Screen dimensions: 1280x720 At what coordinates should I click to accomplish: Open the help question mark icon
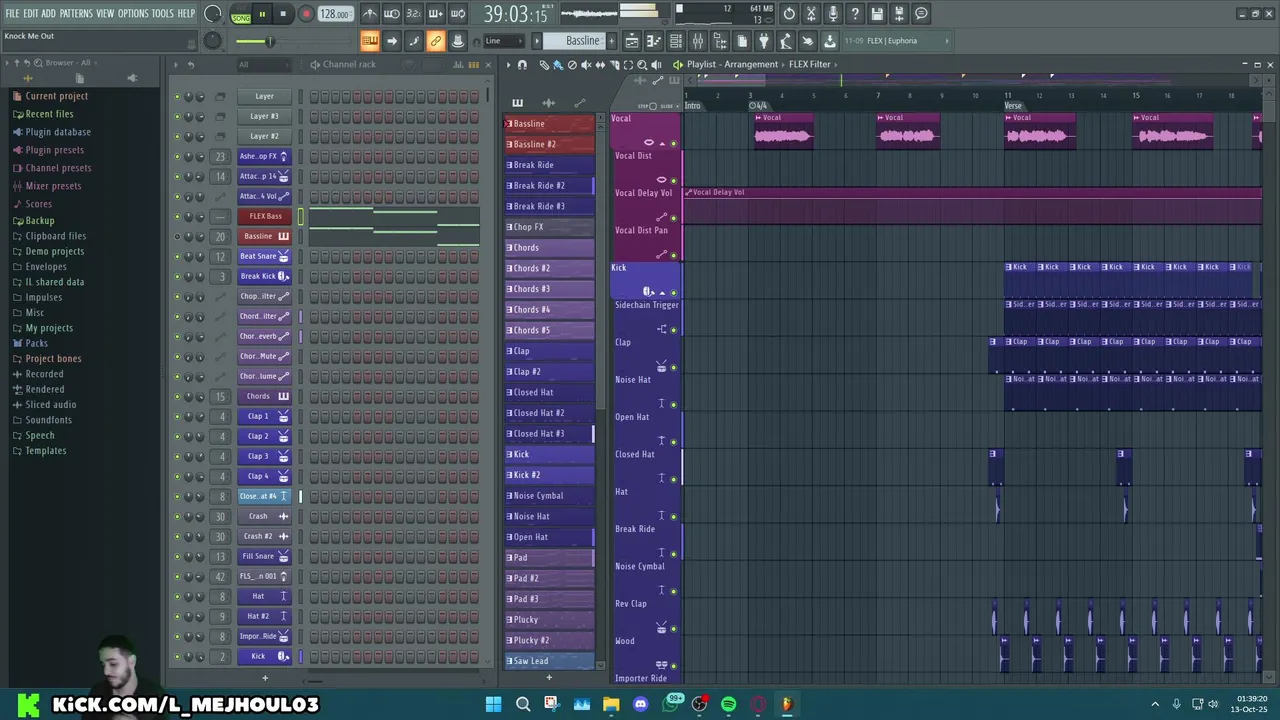click(x=854, y=14)
